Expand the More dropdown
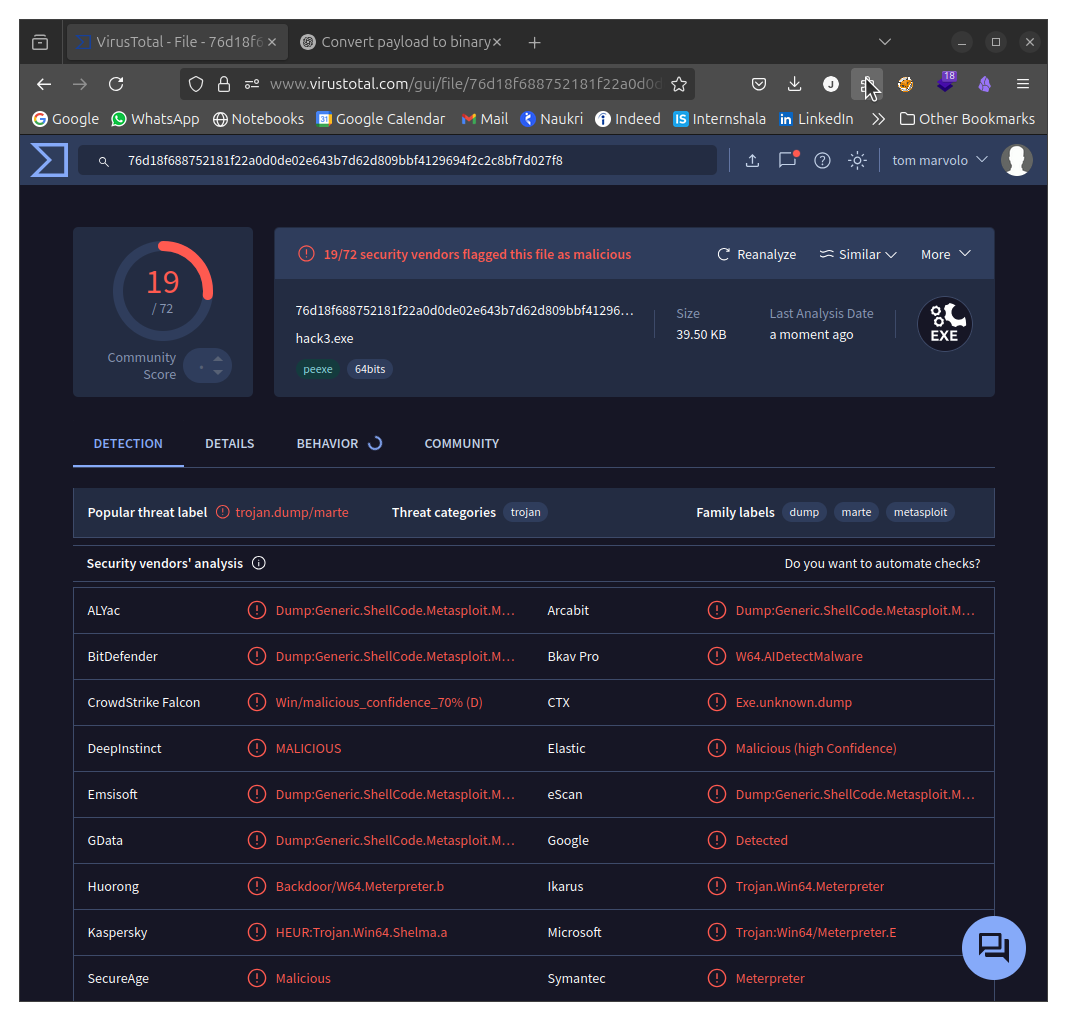 (945, 255)
